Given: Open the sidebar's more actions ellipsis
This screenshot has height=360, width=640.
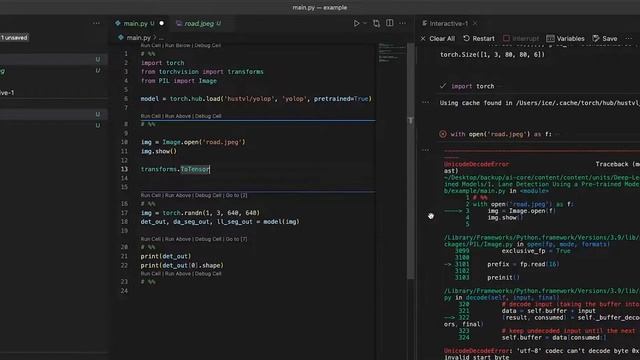Looking at the screenshot, I should [x=96, y=23].
